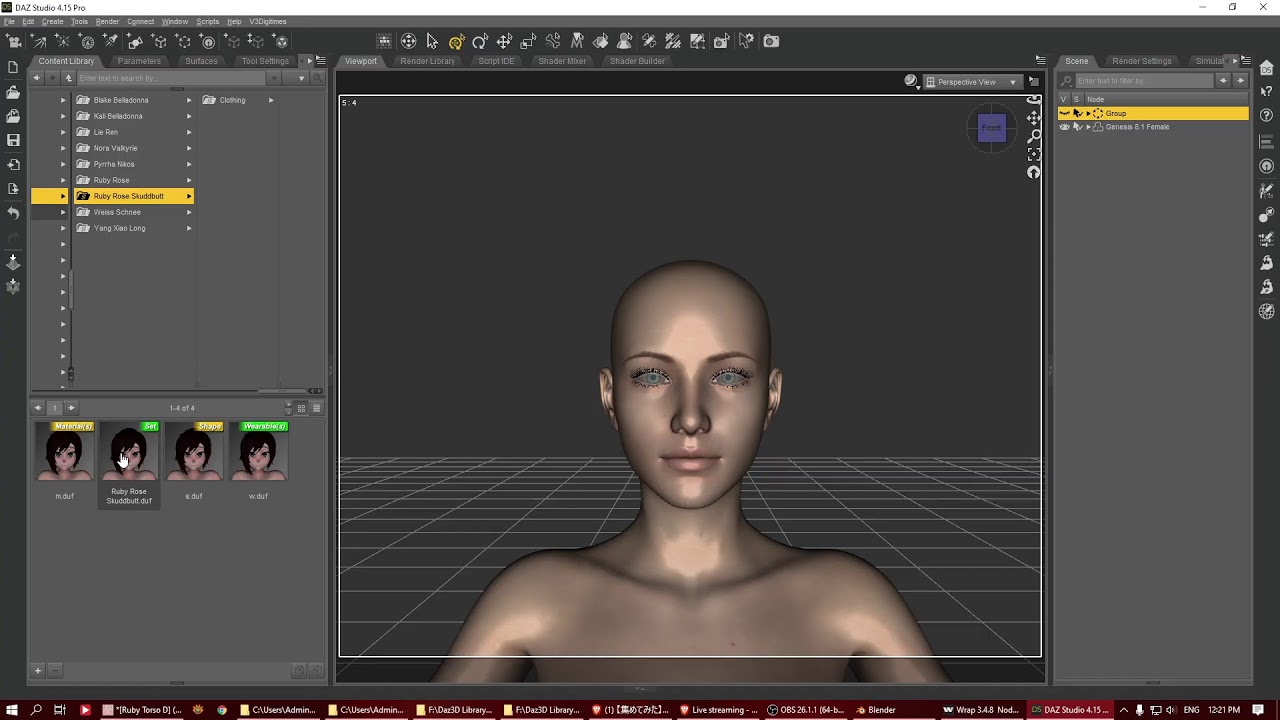1280x720 pixels.
Task: Click the globe icon in the right sidebar
Action: (1266, 311)
